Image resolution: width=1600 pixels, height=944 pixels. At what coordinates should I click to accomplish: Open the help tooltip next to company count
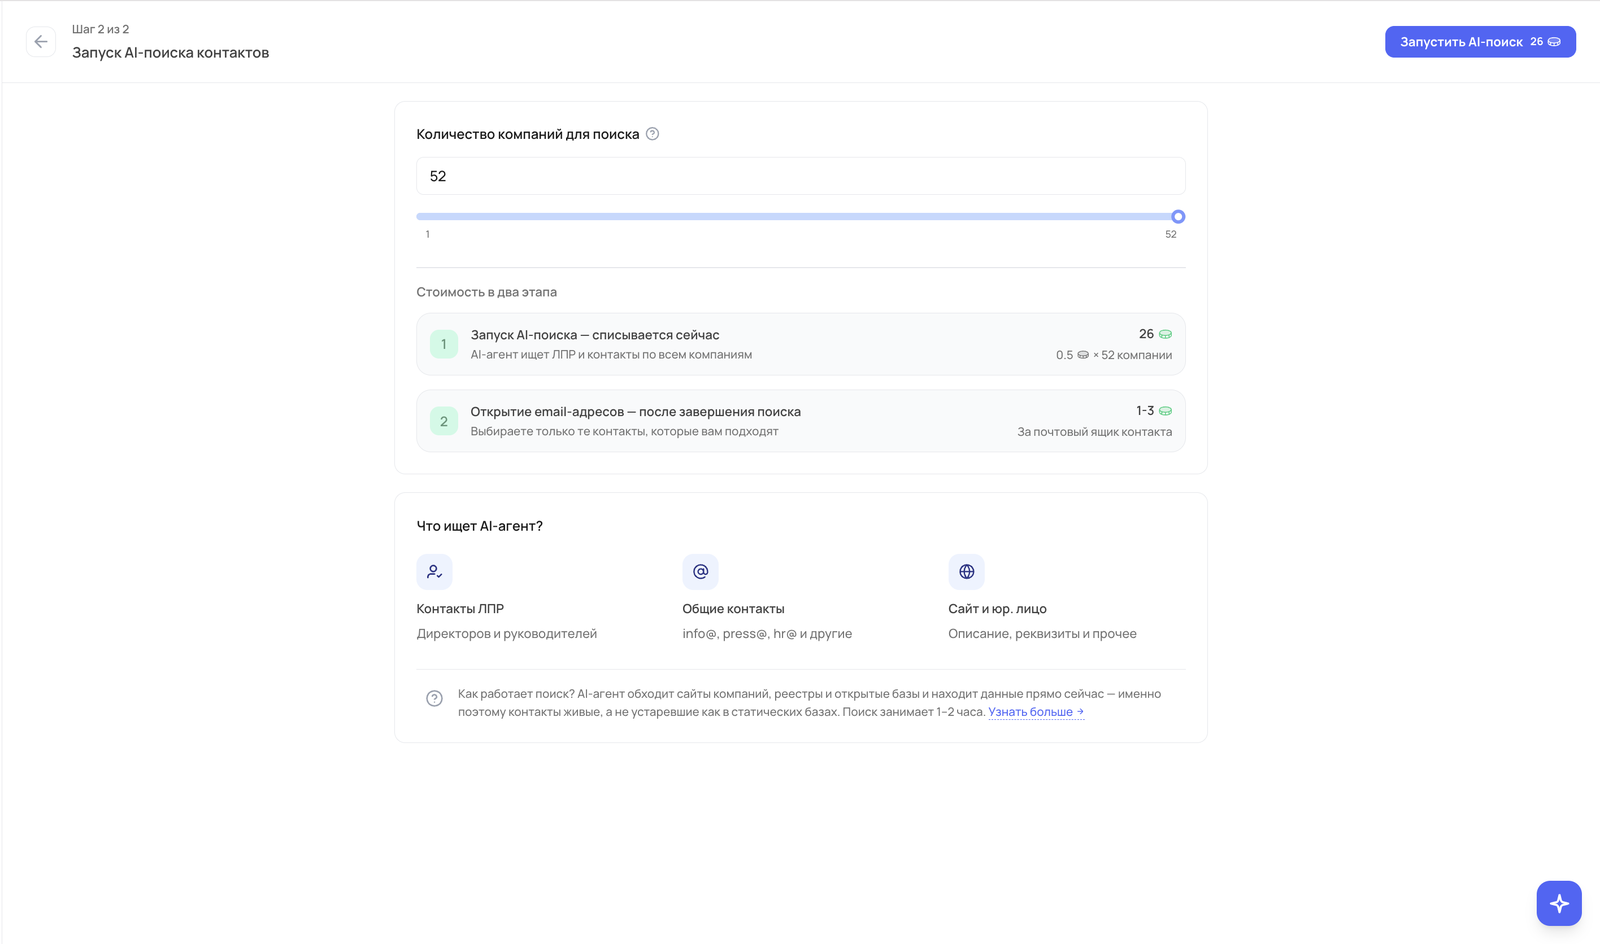[652, 134]
